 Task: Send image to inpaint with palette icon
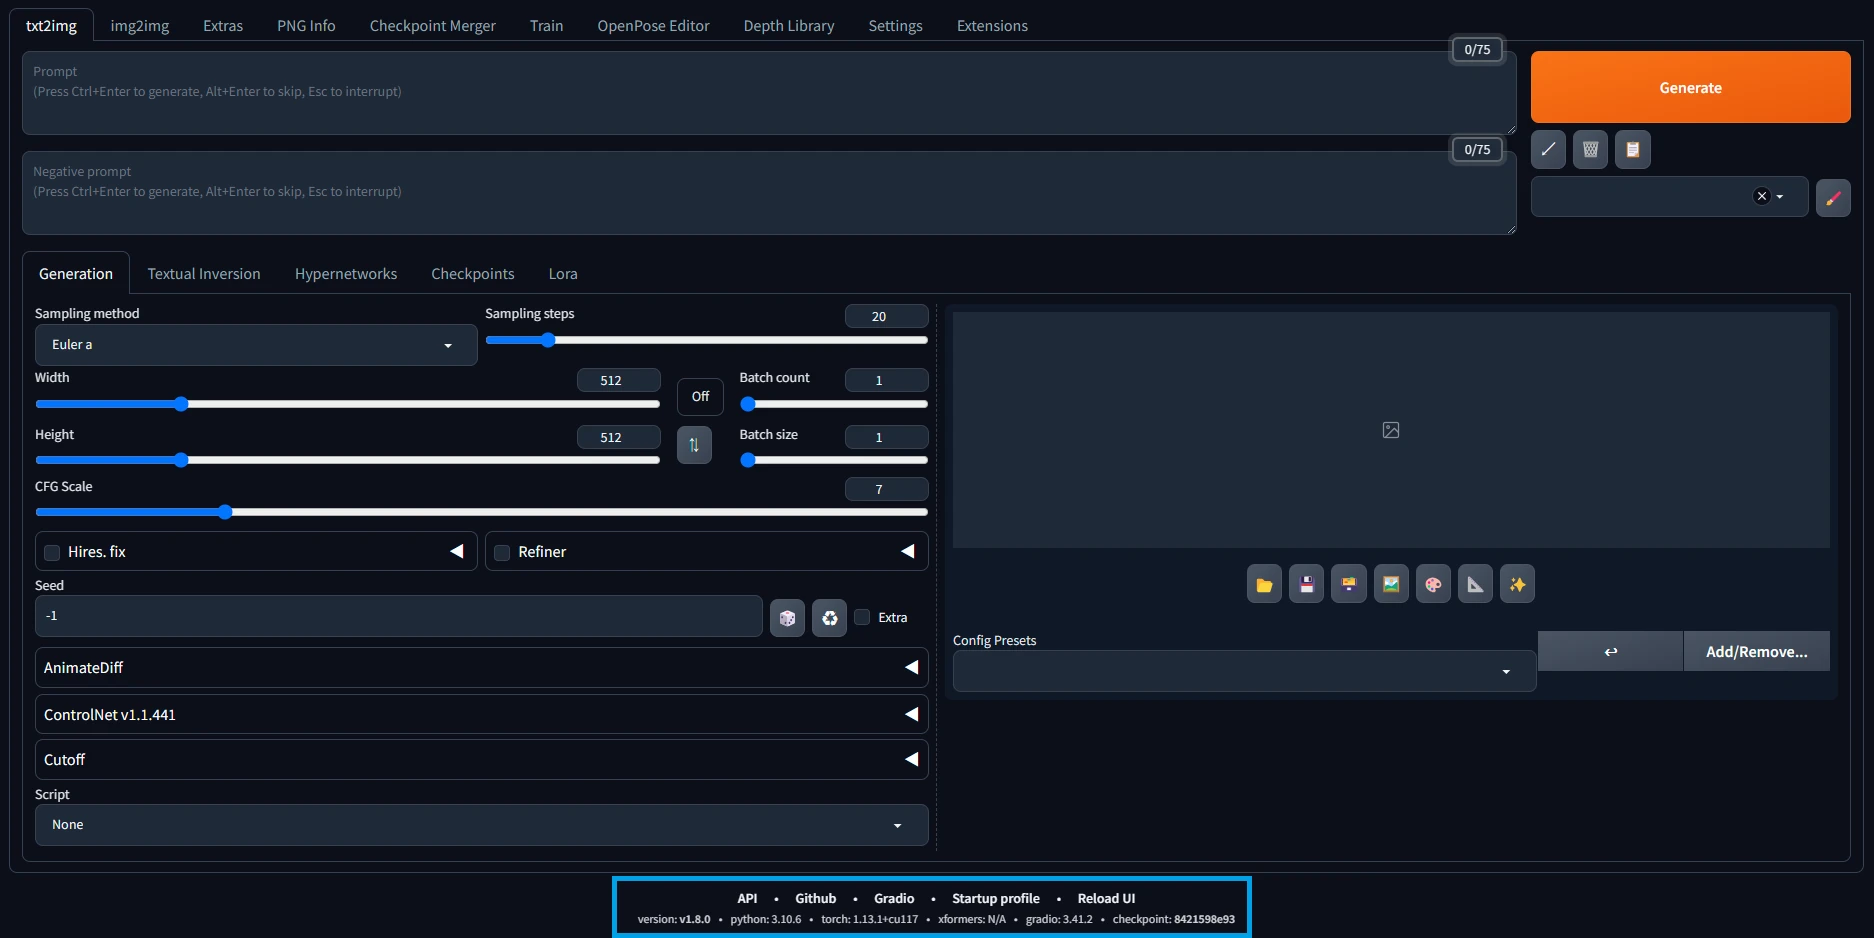1433,584
